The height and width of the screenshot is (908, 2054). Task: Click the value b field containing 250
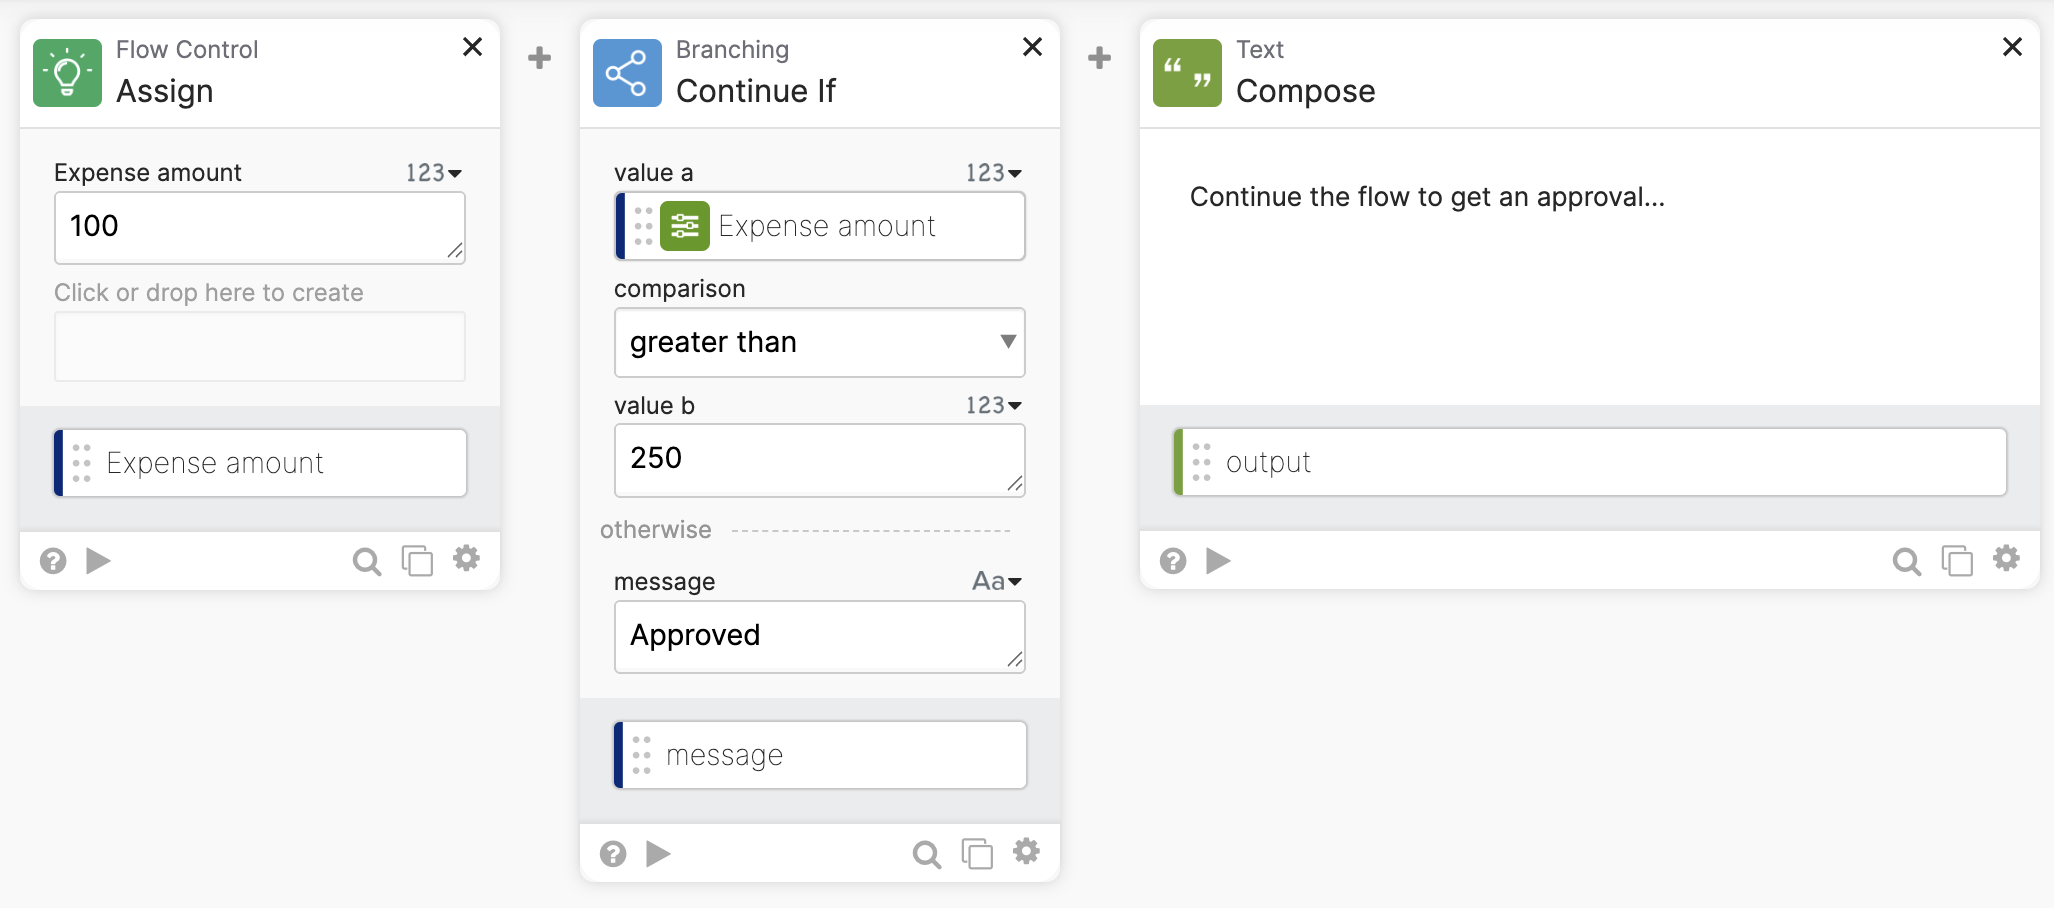(x=820, y=460)
